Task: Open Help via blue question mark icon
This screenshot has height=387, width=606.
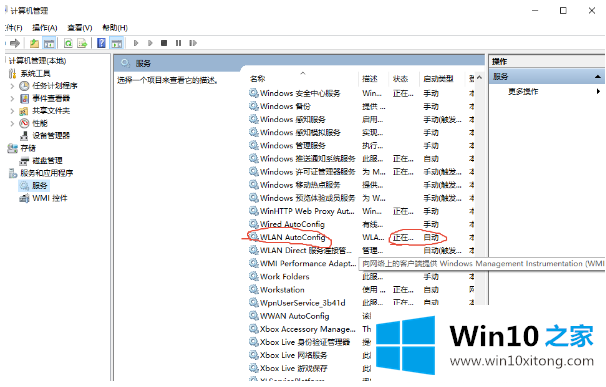Action: coord(101,43)
